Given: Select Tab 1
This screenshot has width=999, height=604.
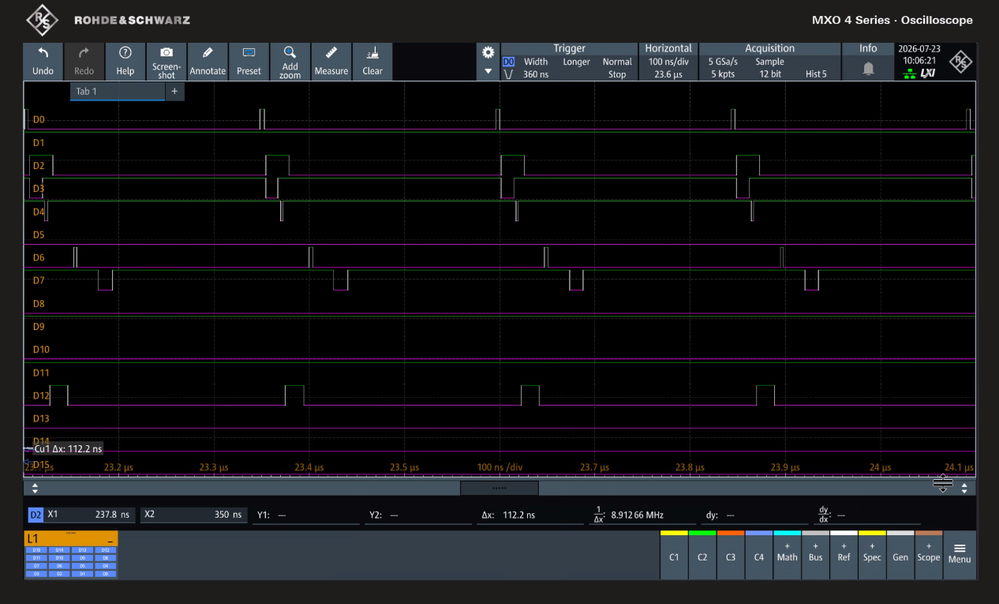Looking at the screenshot, I should click(117, 91).
